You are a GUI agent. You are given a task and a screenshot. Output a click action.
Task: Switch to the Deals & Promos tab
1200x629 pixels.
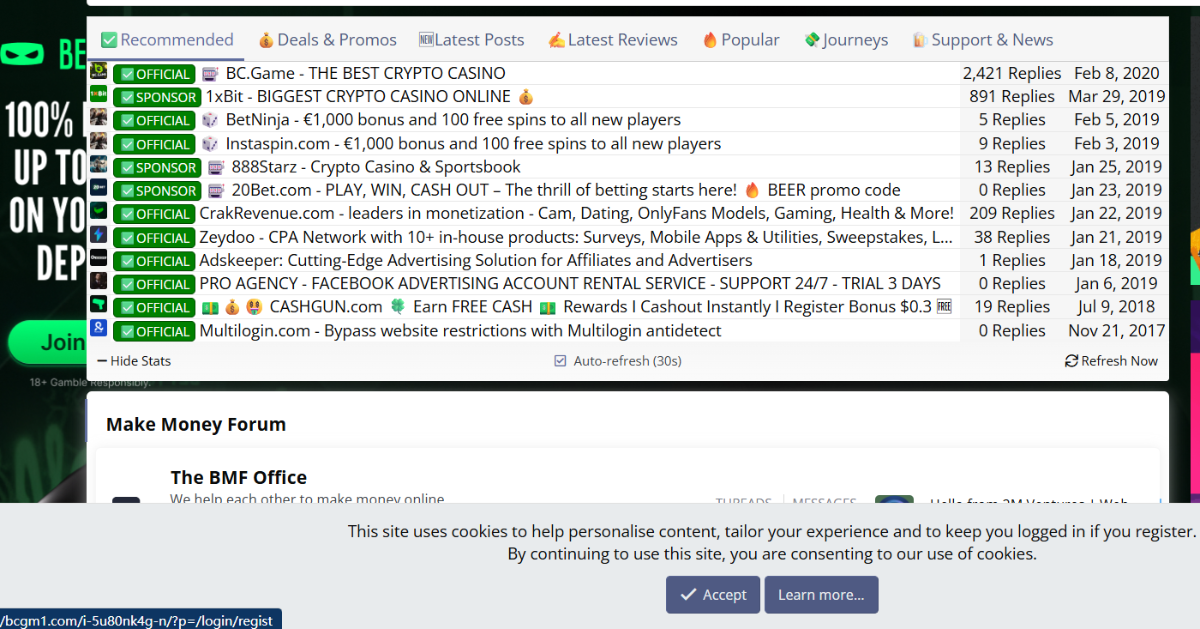[327, 40]
